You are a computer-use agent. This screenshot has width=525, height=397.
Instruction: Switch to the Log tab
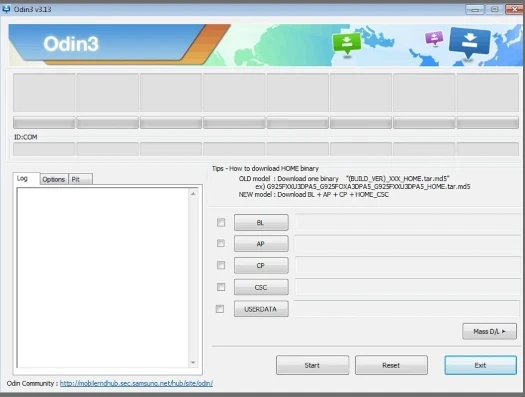coord(26,178)
